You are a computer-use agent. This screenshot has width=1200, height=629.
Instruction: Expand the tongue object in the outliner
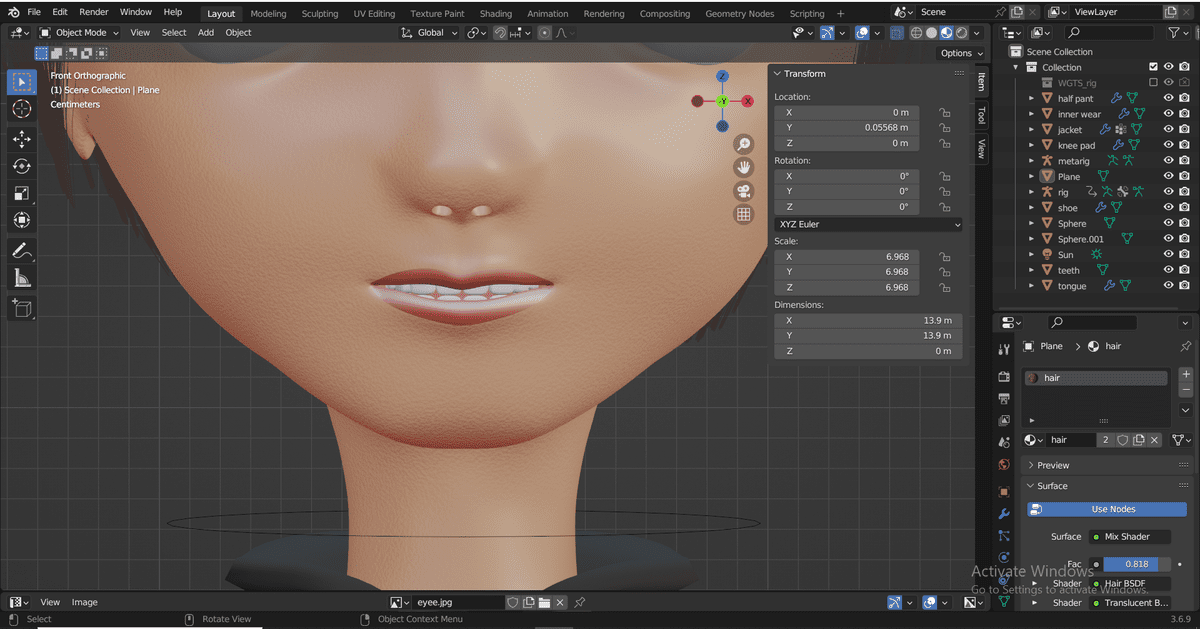(1031, 285)
